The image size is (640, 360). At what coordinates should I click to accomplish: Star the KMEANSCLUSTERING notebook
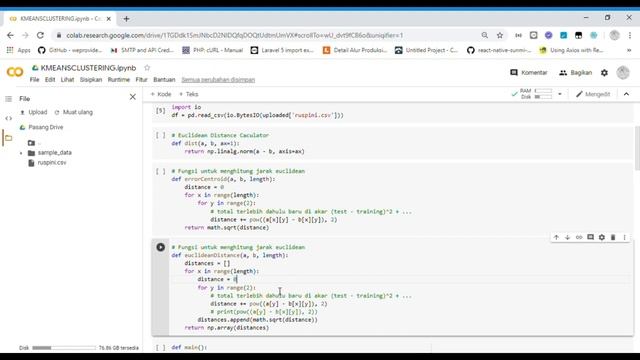click(x=147, y=67)
